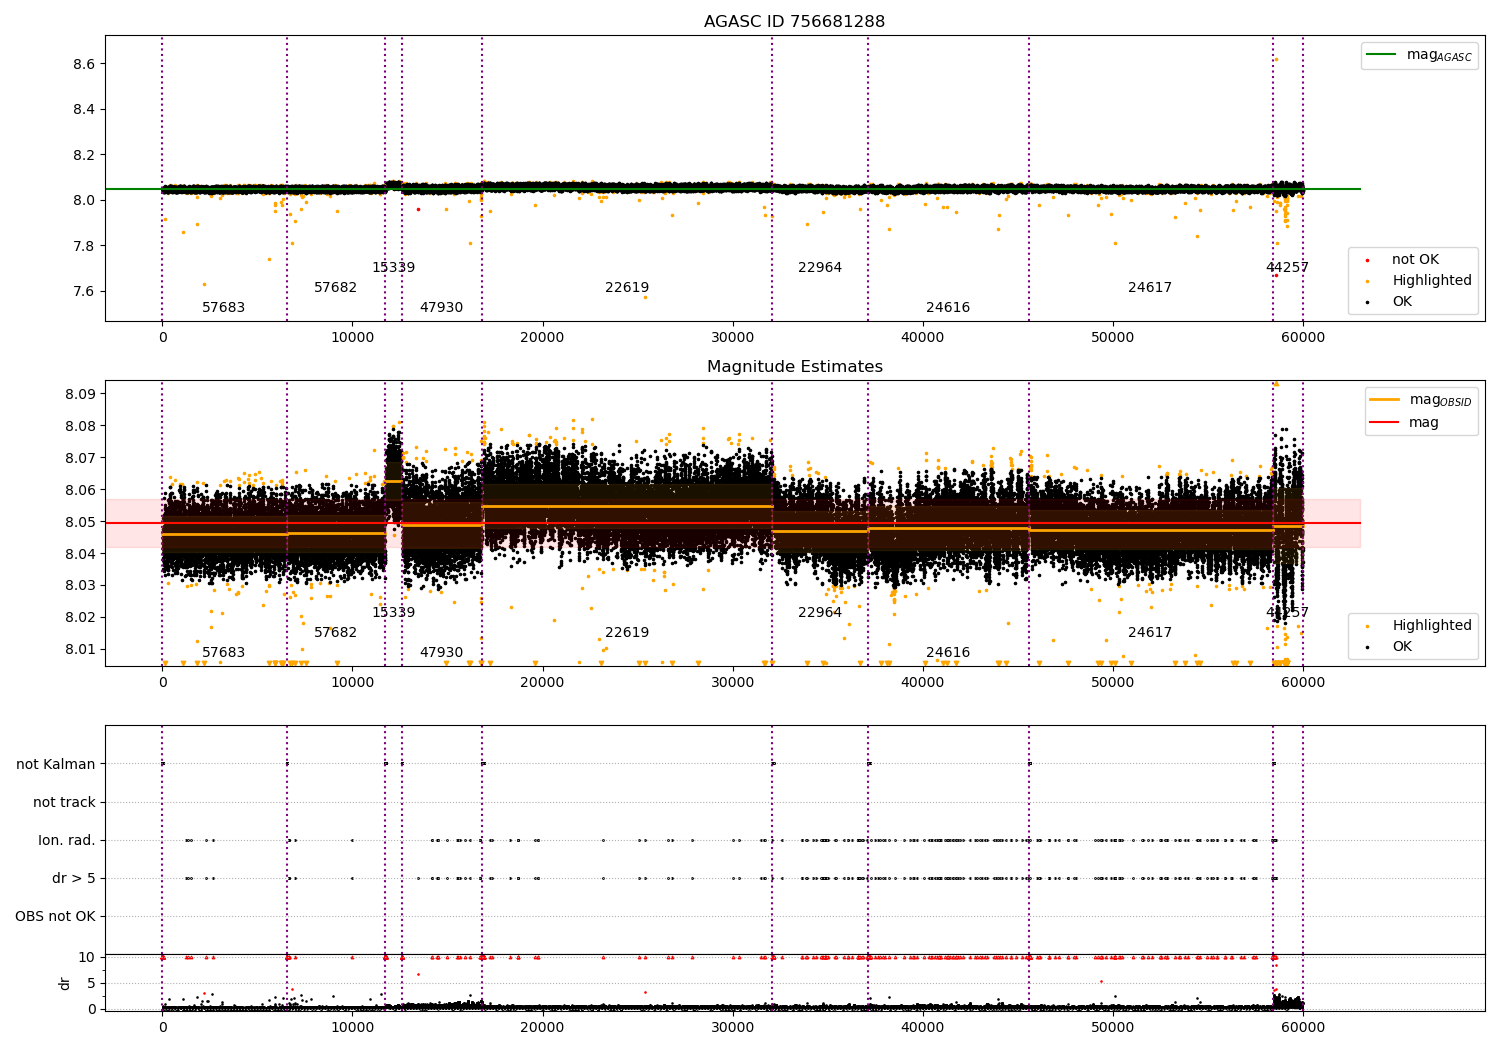Click OBSID label 24617 in AGASC ID plot

click(x=1150, y=288)
